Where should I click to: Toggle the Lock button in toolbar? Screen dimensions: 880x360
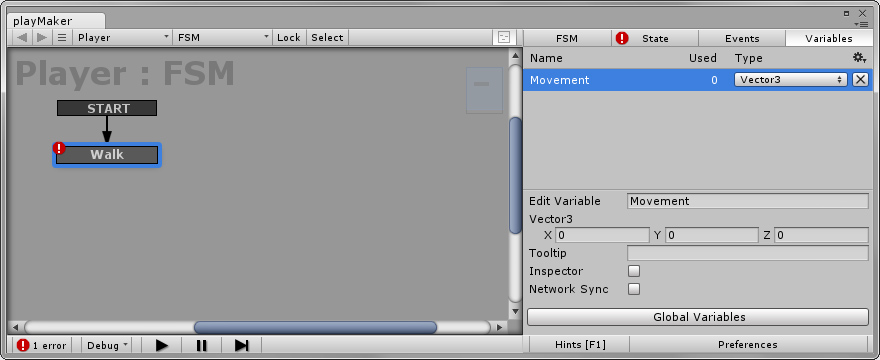288,38
